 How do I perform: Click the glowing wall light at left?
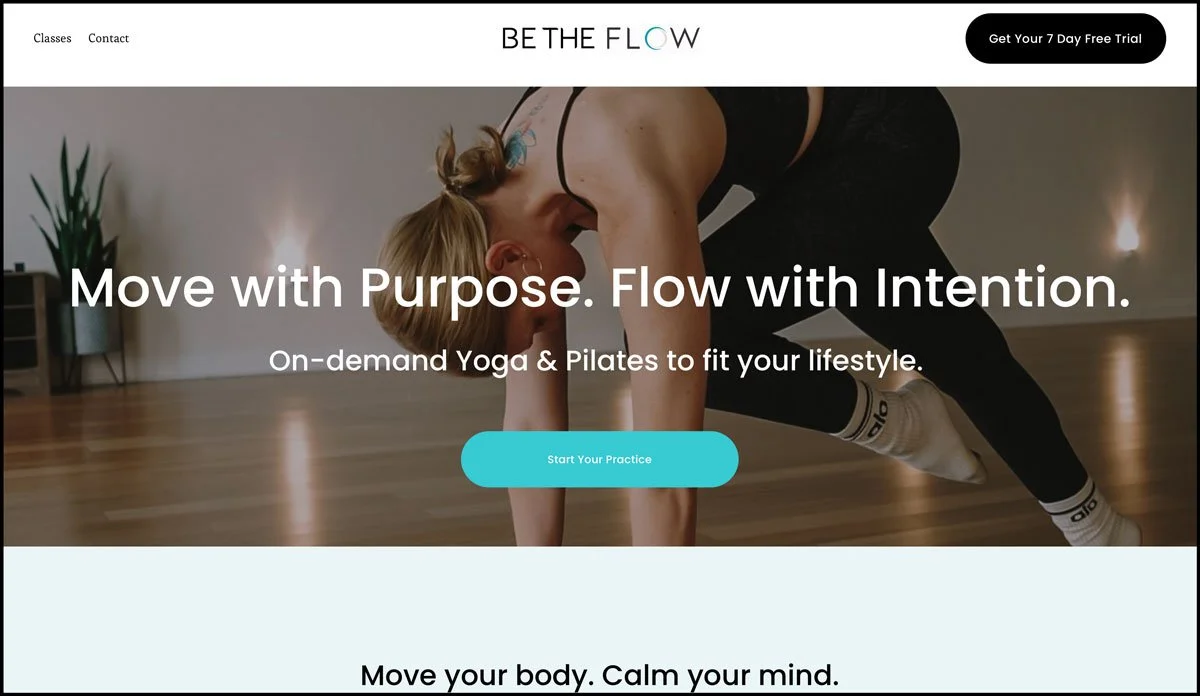(x=289, y=245)
